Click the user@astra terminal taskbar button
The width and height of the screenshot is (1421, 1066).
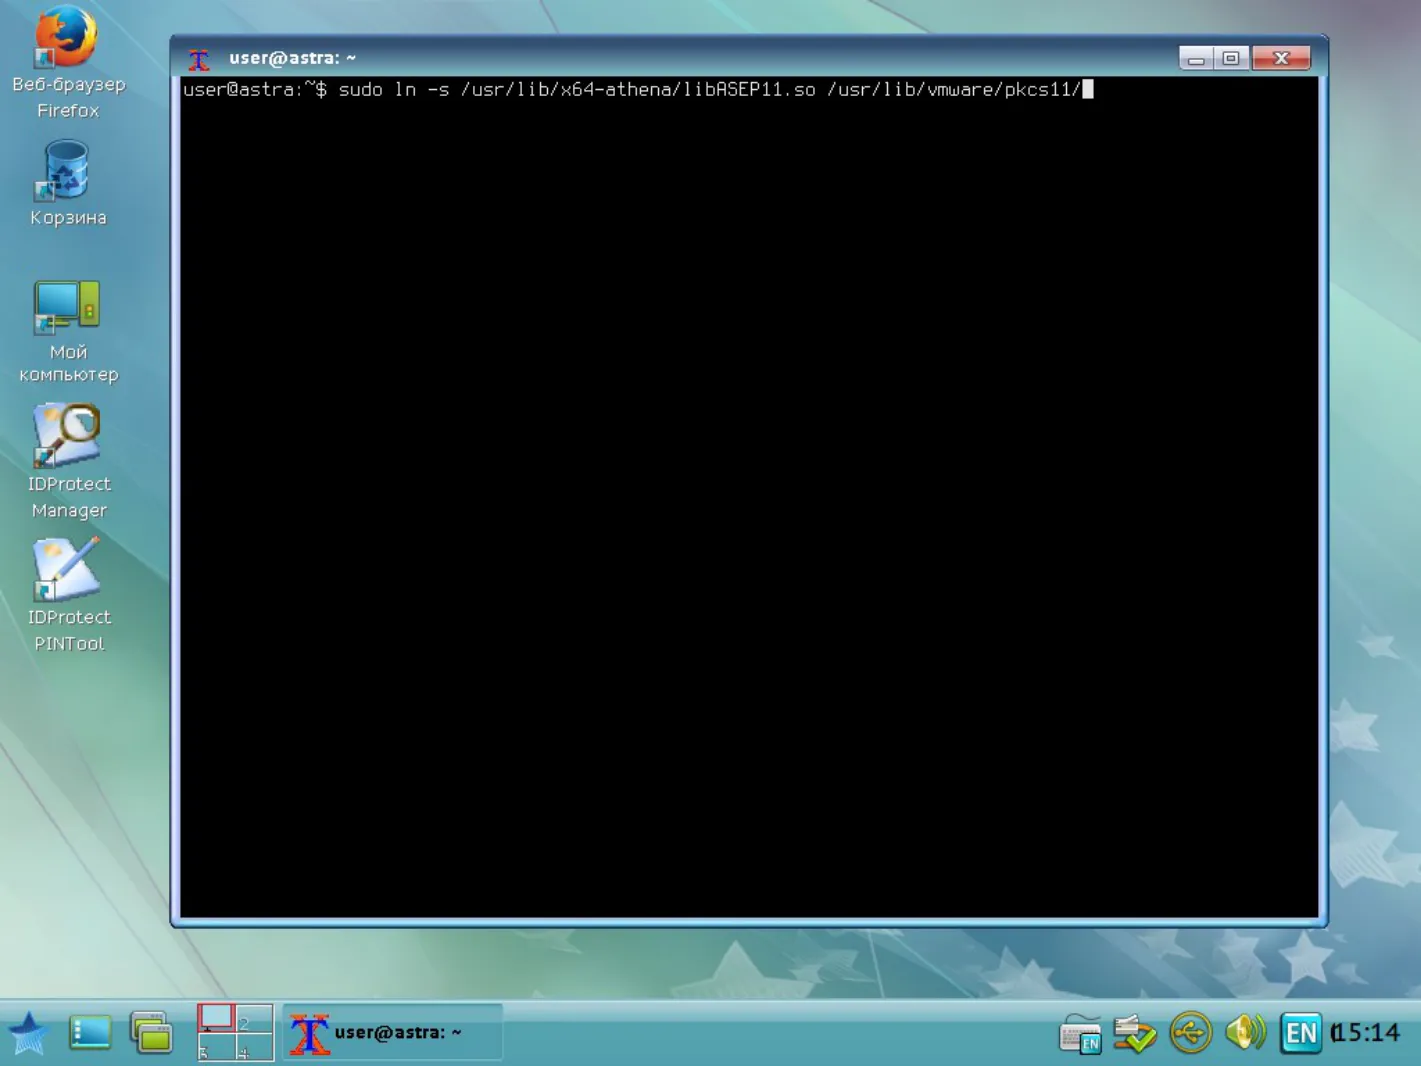[392, 1033]
